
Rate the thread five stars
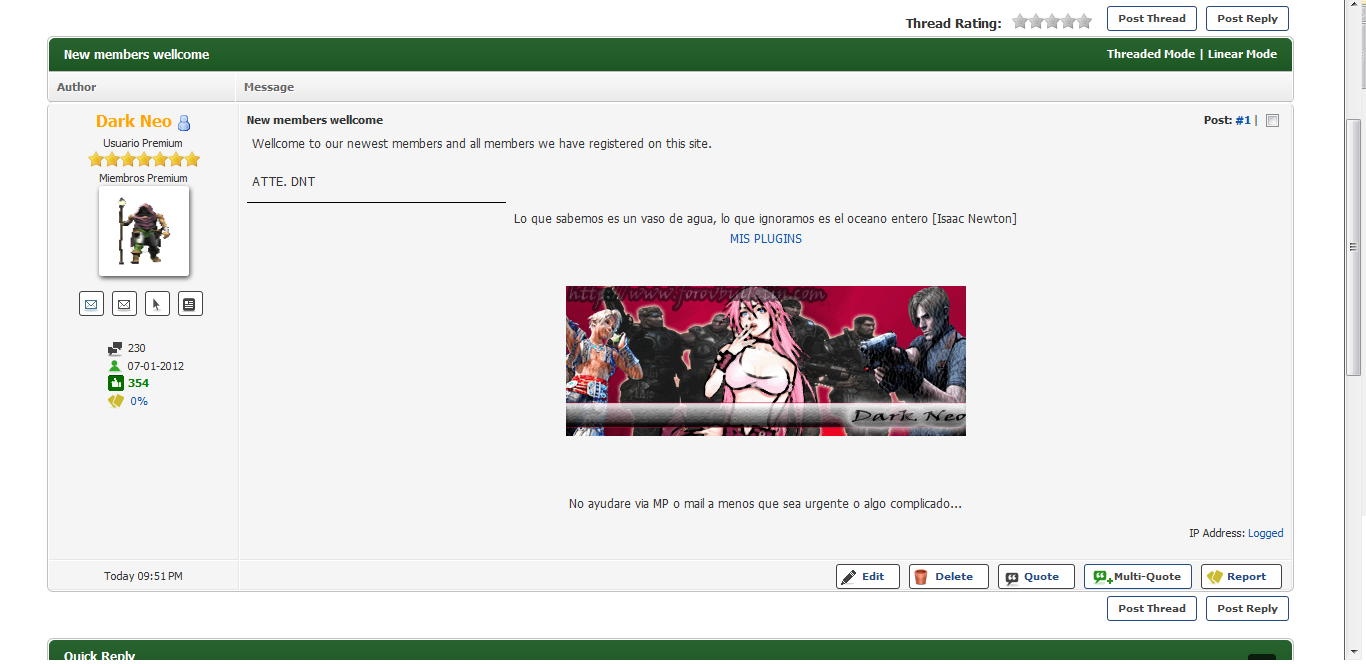pyautogui.click(x=1084, y=21)
